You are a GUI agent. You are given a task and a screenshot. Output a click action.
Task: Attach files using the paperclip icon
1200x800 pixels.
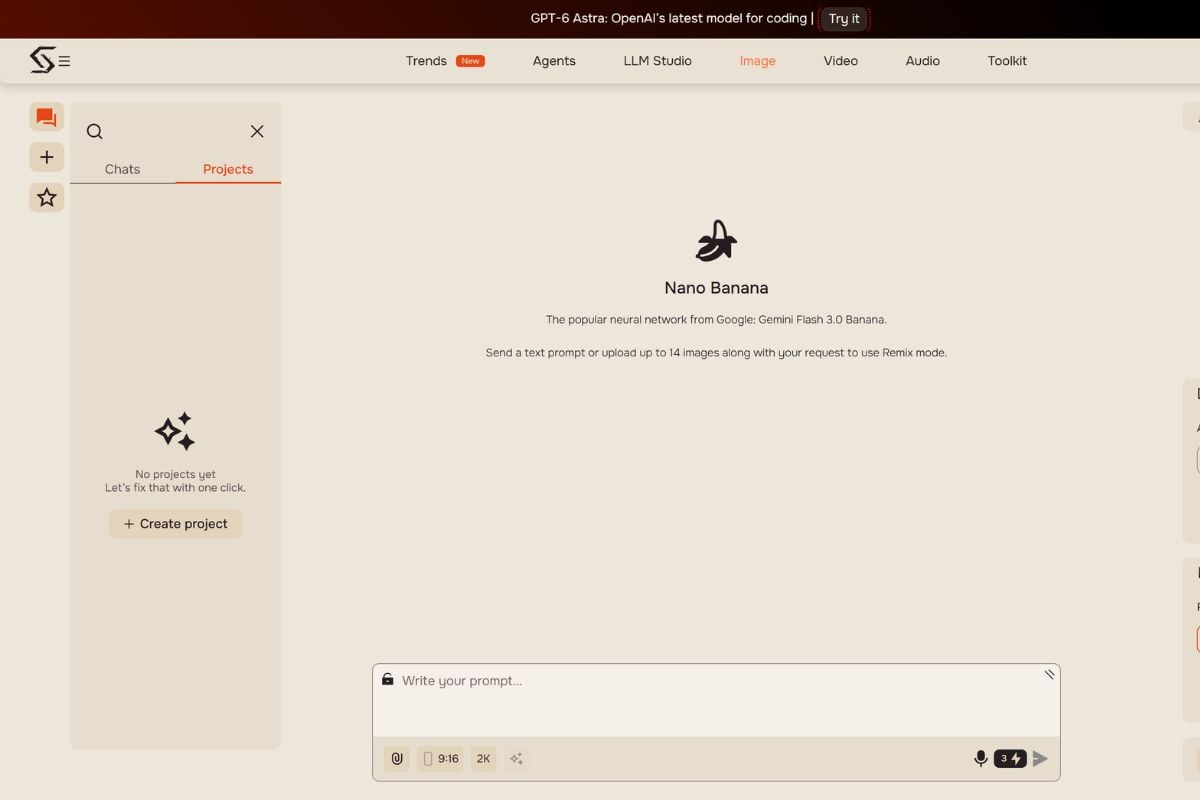pyautogui.click(x=397, y=758)
